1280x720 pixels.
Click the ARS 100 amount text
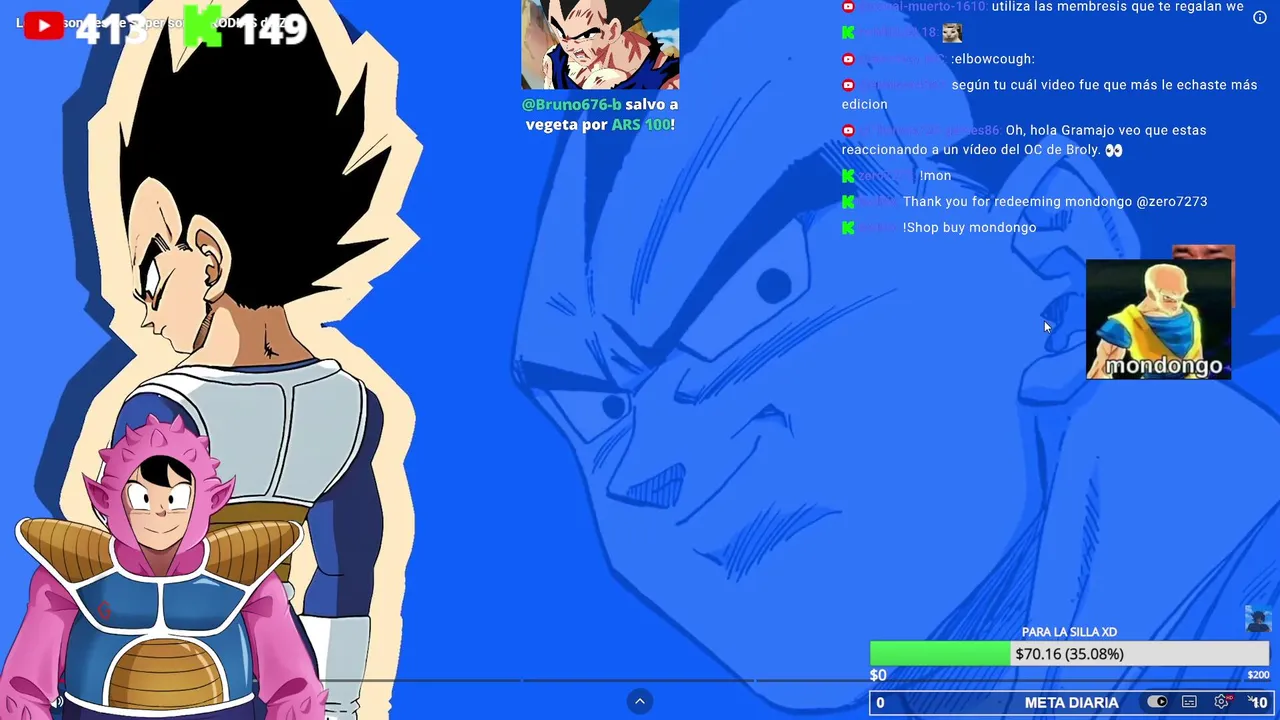[x=641, y=125]
